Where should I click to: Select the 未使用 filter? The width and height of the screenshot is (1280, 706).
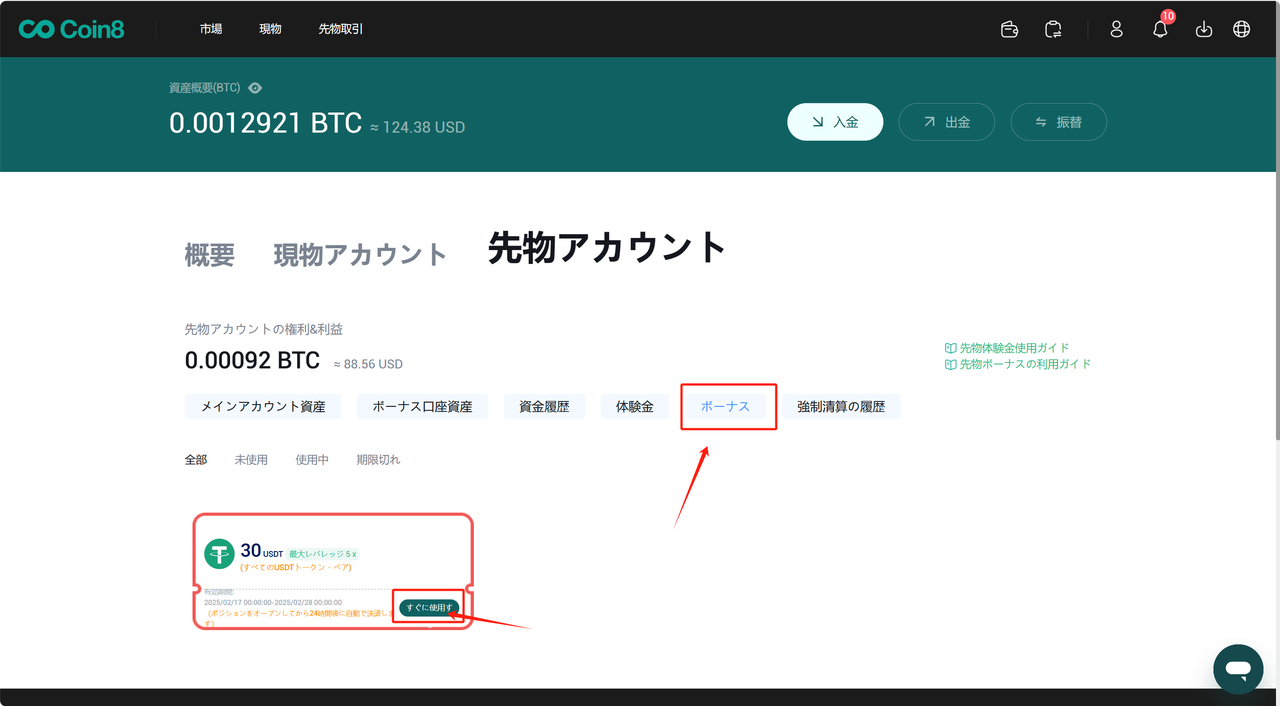point(251,460)
